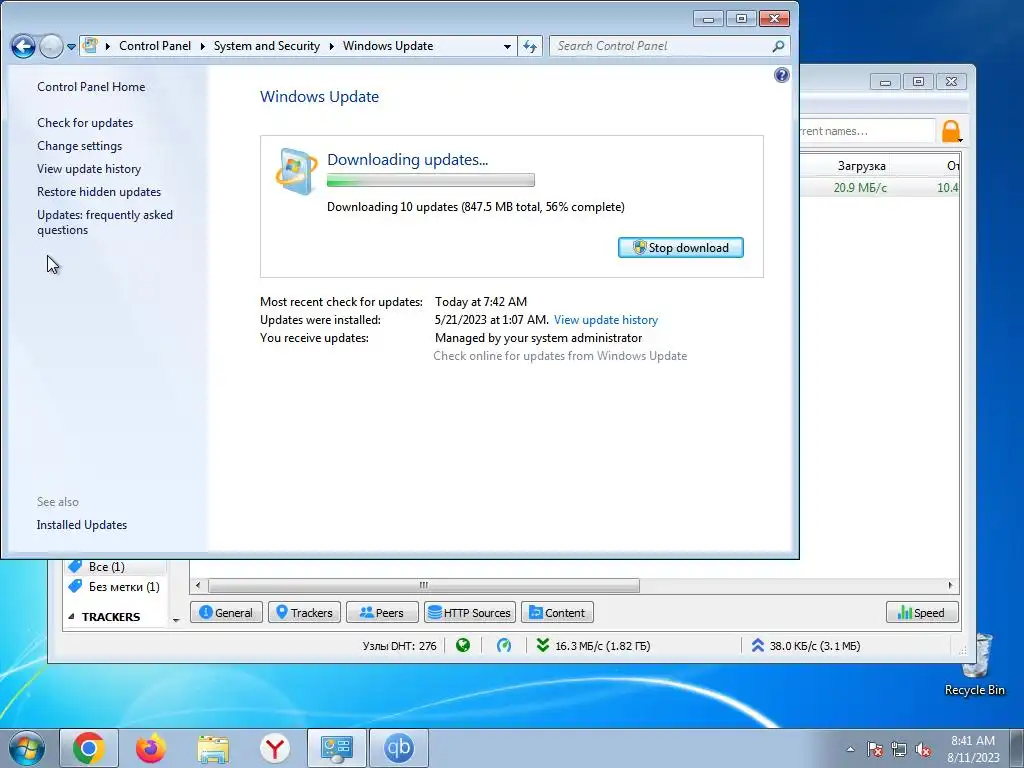Screen dimensions: 1024x768
Task: Click the refresh button beside address bar
Action: click(x=530, y=46)
